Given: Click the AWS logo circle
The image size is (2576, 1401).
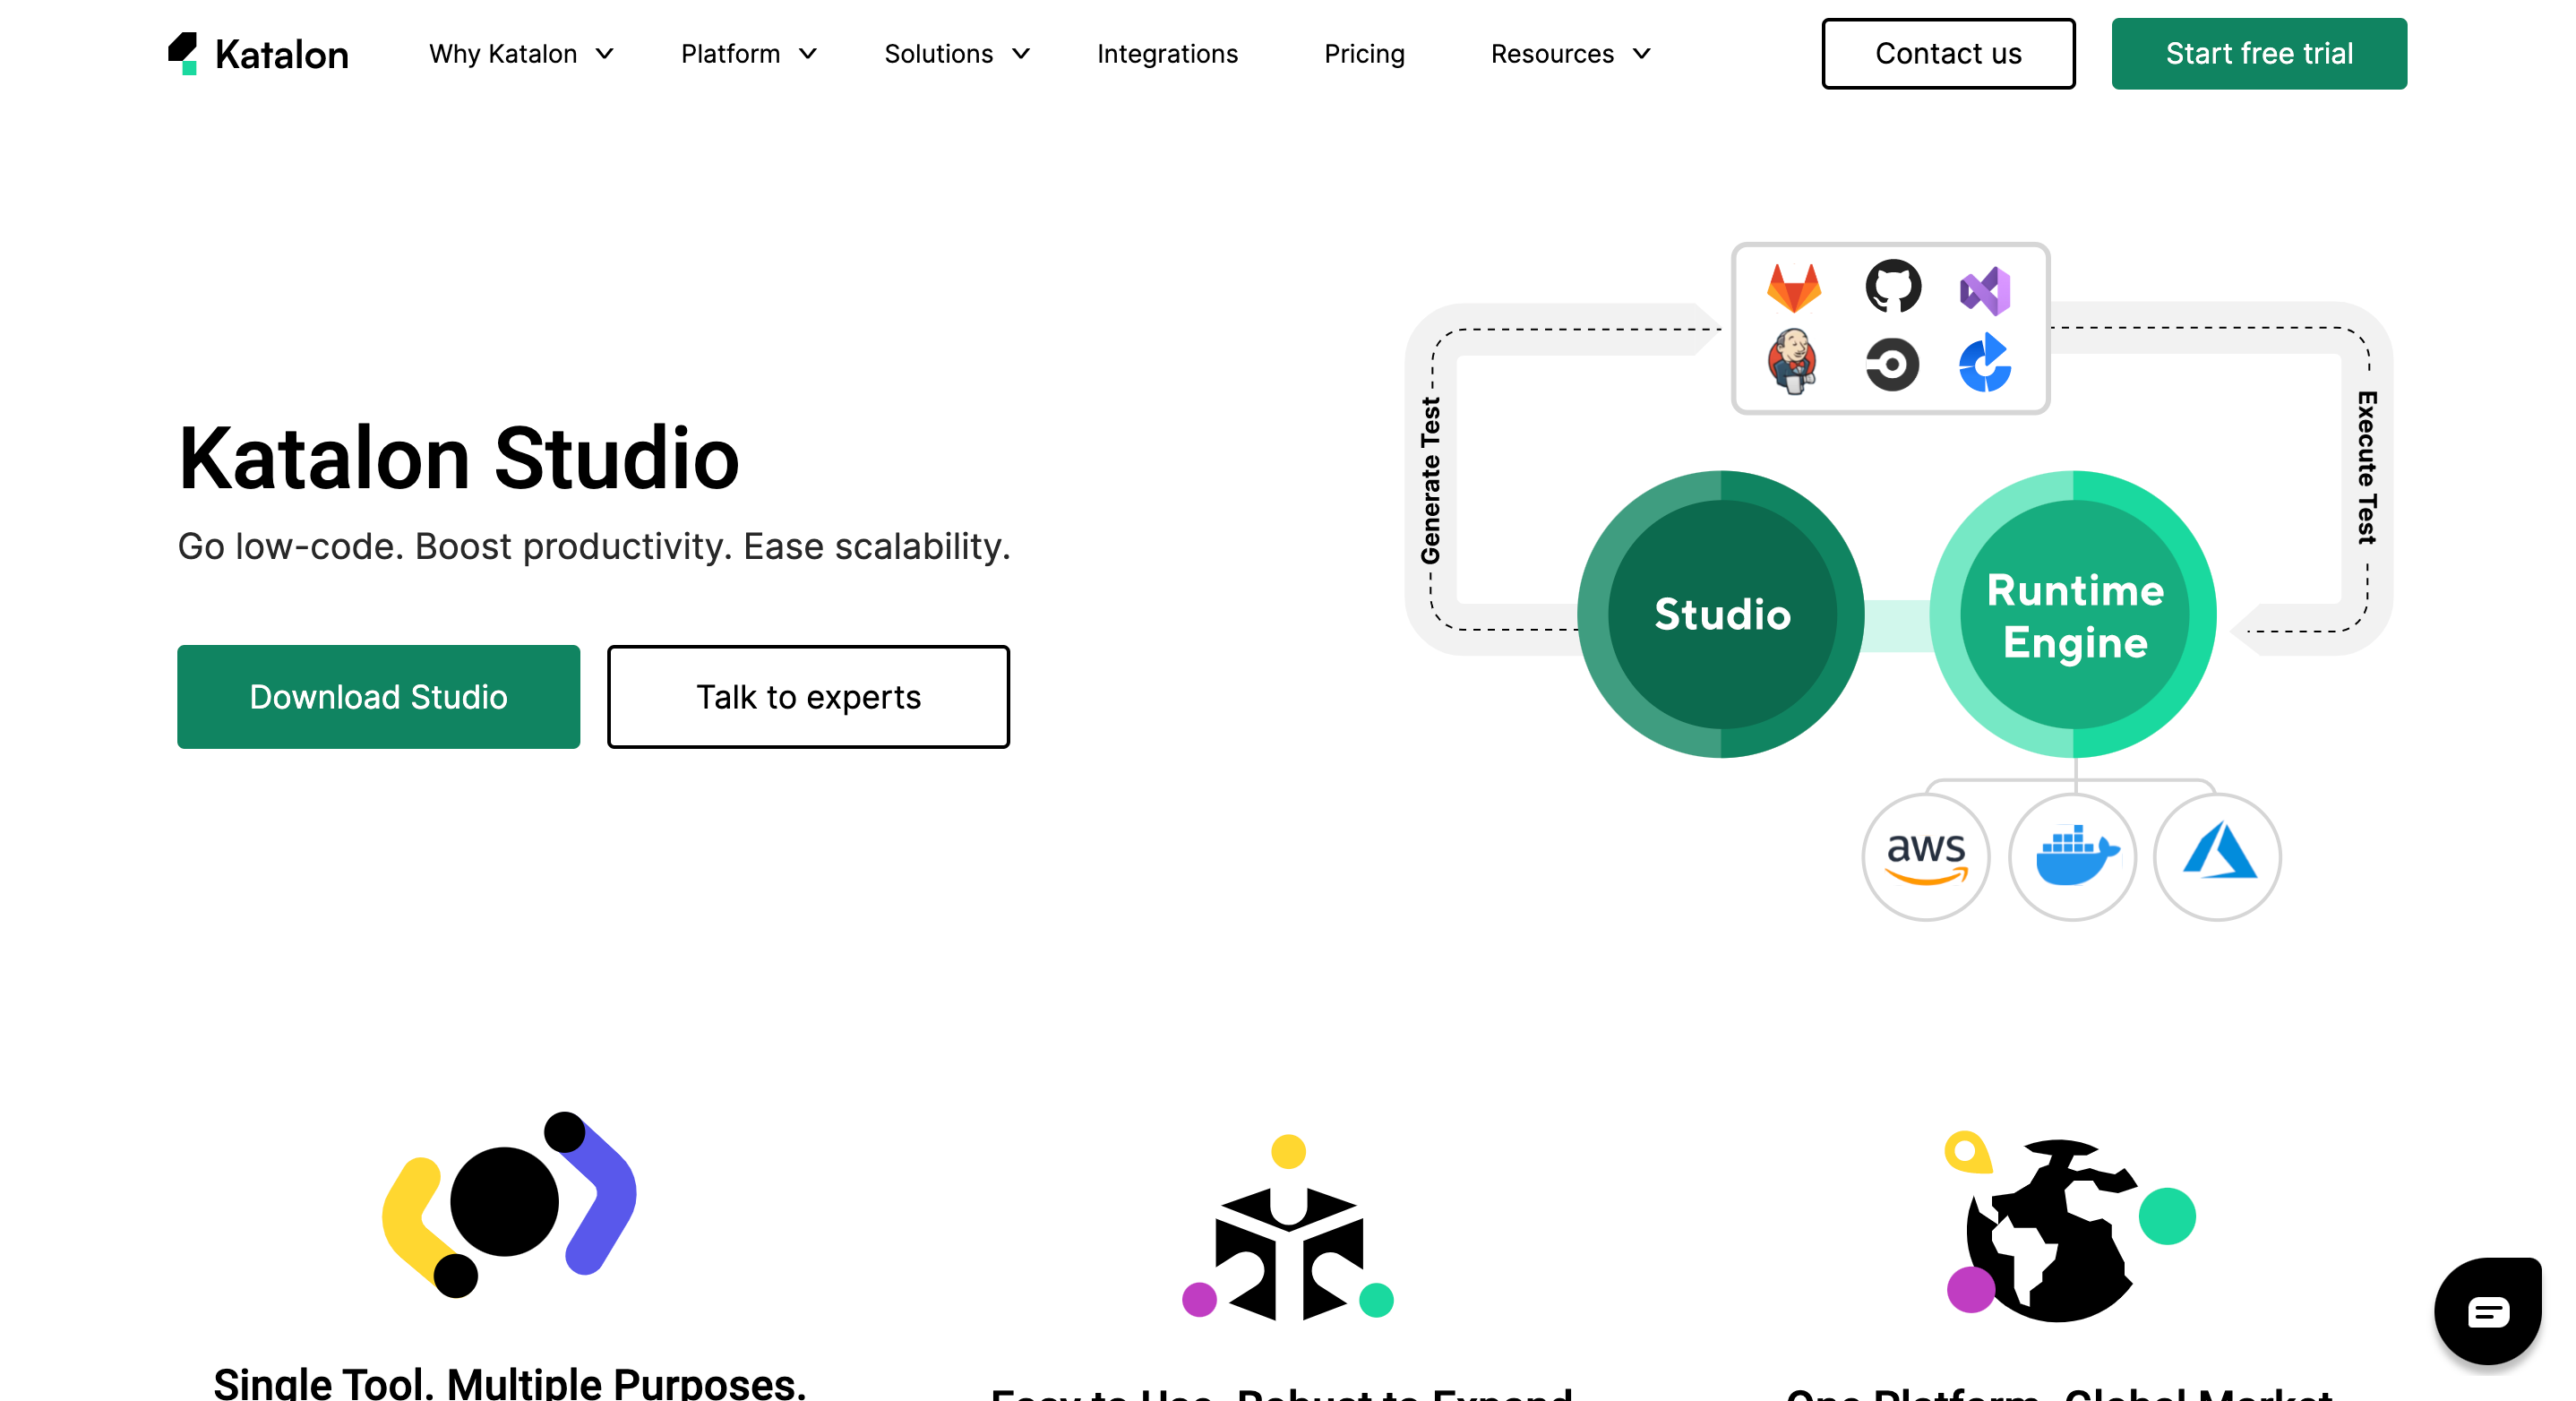Looking at the screenshot, I should click(1926, 857).
